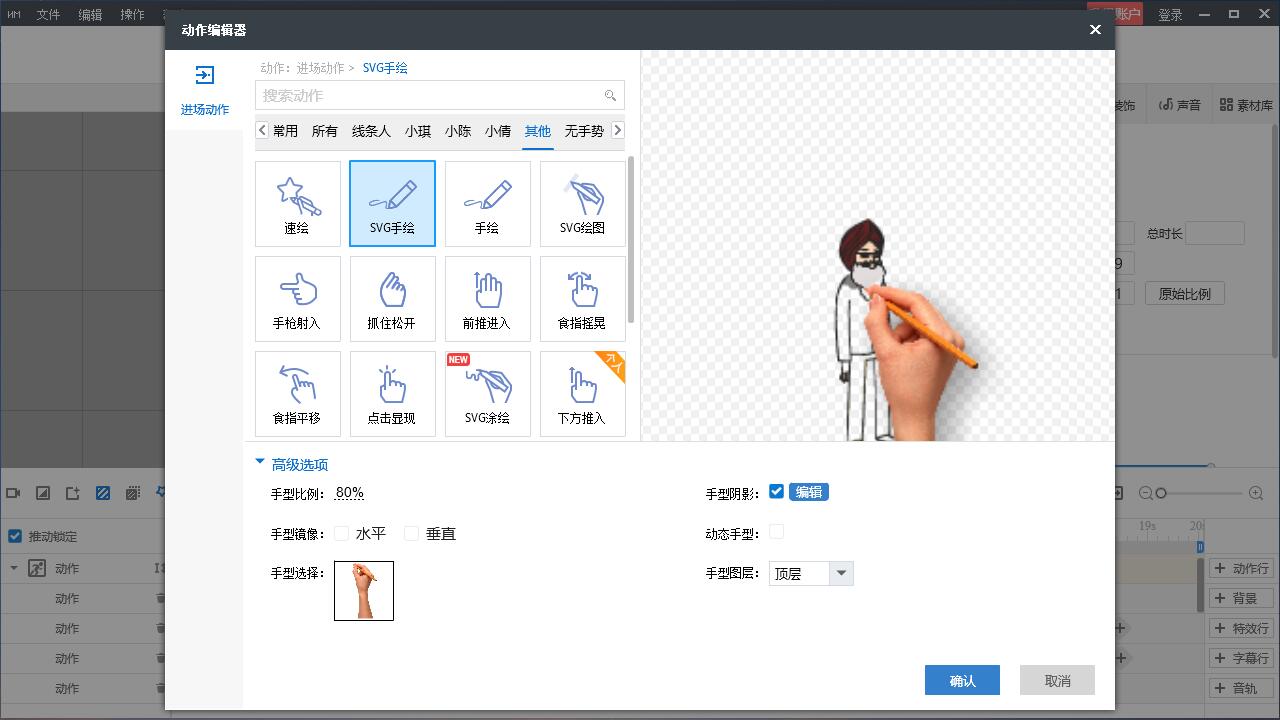Switch to the 常用 category tab

click(x=284, y=131)
